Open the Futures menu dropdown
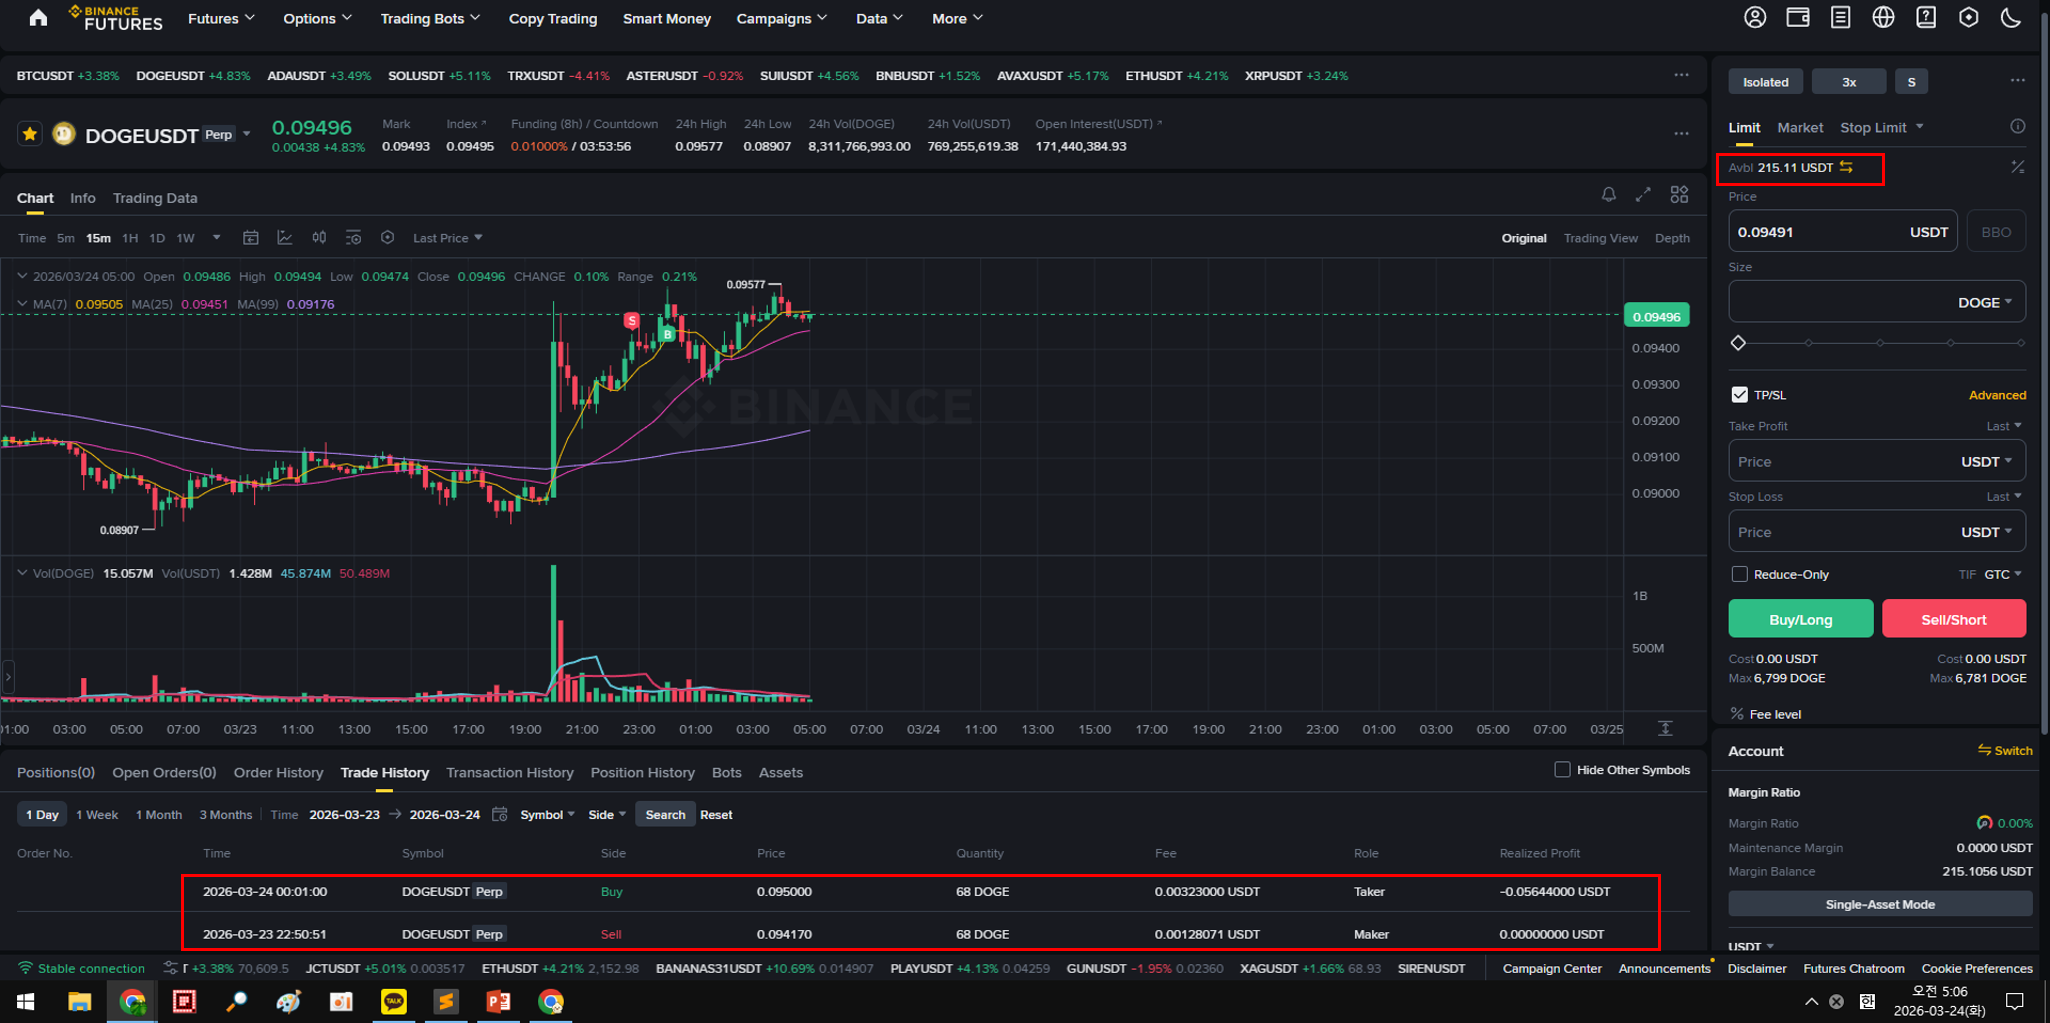Screen dimensions: 2050x1023 coord(221,18)
